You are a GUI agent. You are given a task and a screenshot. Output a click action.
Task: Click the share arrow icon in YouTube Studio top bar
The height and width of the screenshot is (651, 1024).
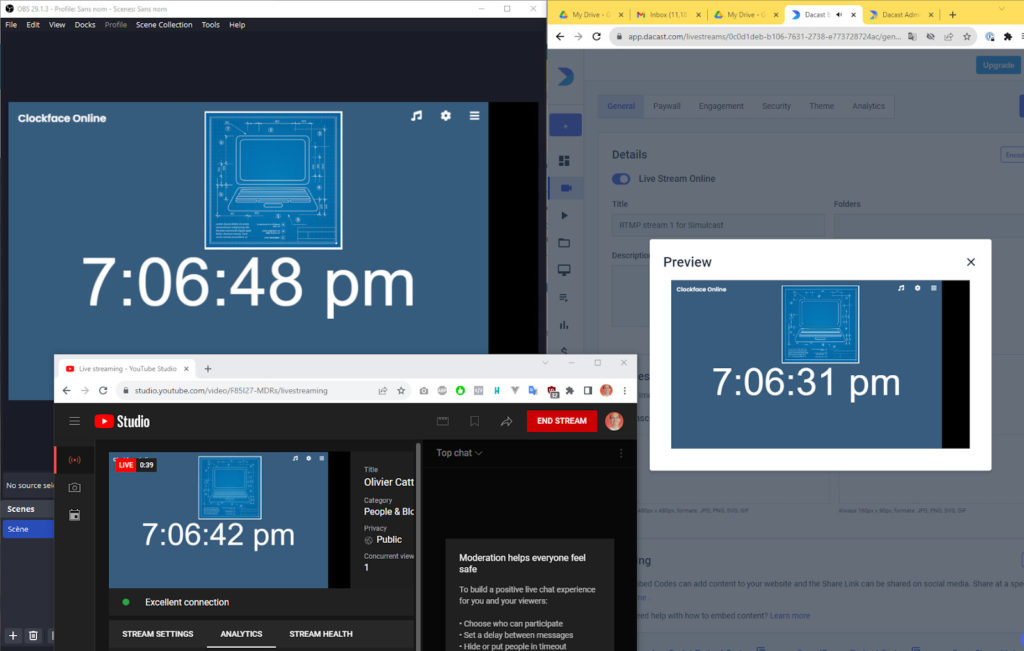coord(506,420)
